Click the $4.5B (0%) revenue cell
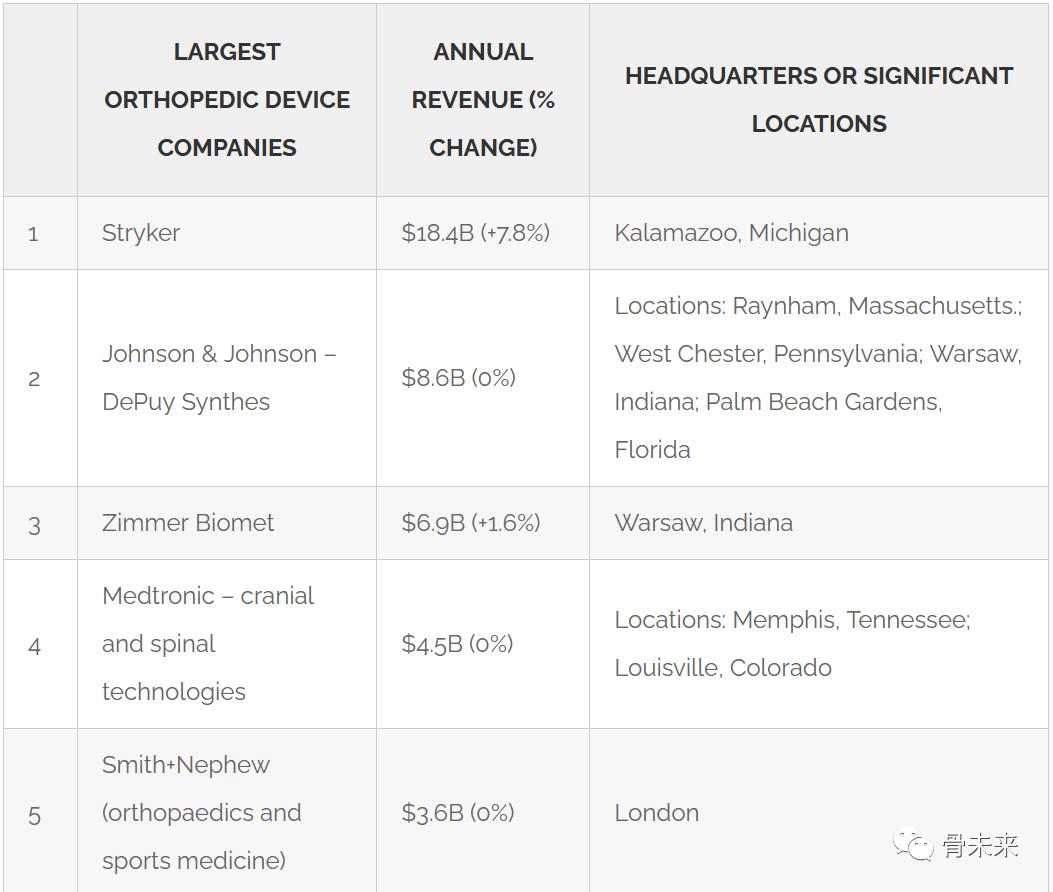 click(x=483, y=644)
